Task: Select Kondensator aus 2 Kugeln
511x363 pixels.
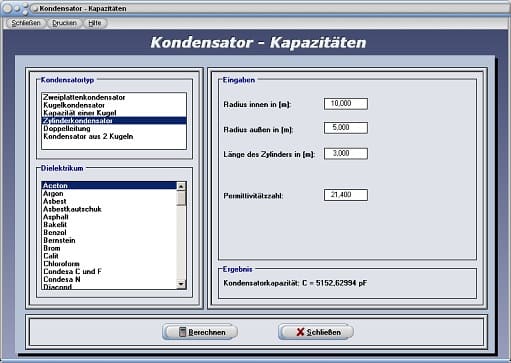Action: pyautogui.click(x=114, y=136)
